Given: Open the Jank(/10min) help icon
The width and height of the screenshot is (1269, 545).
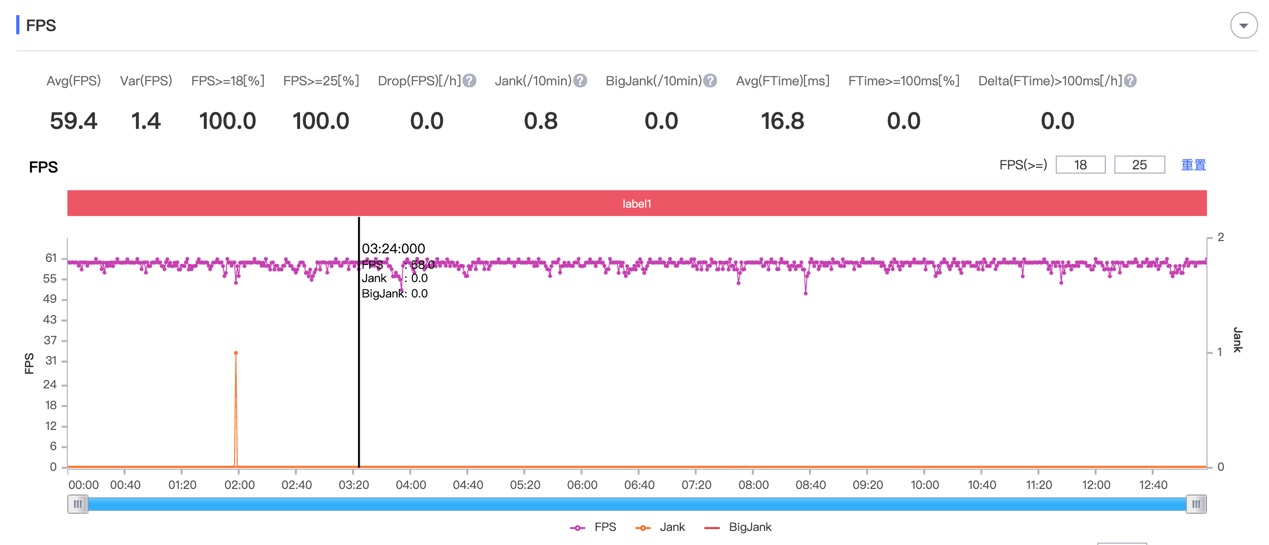Looking at the screenshot, I should pos(580,81).
